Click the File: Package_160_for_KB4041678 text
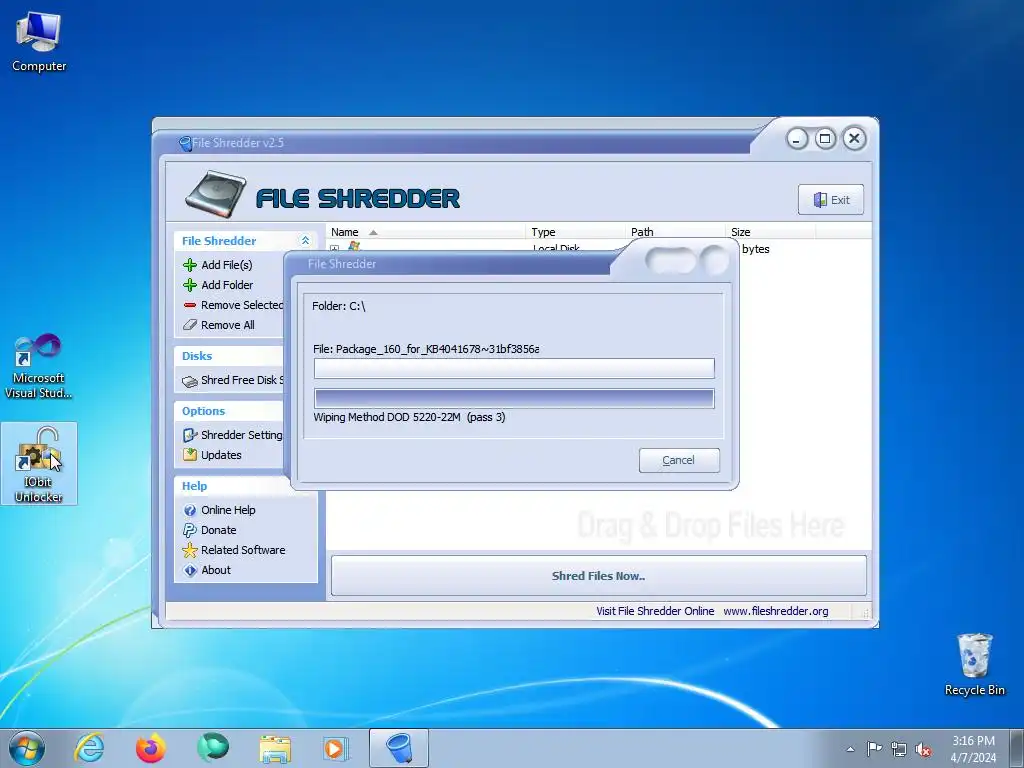Image resolution: width=1024 pixels, height=768 pixels. tap(426, 349)
